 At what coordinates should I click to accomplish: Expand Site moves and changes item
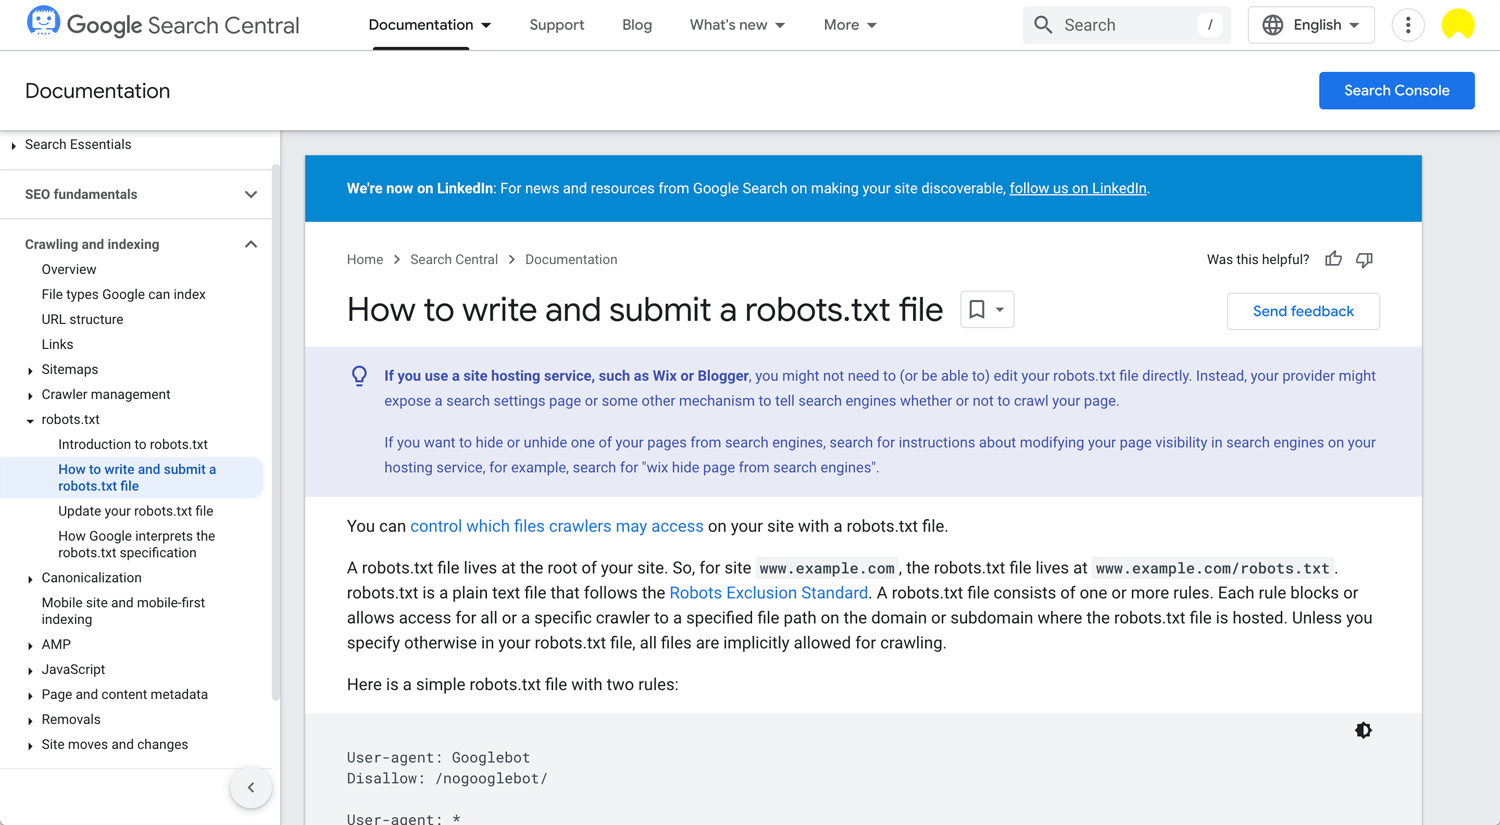pos(30,745)
